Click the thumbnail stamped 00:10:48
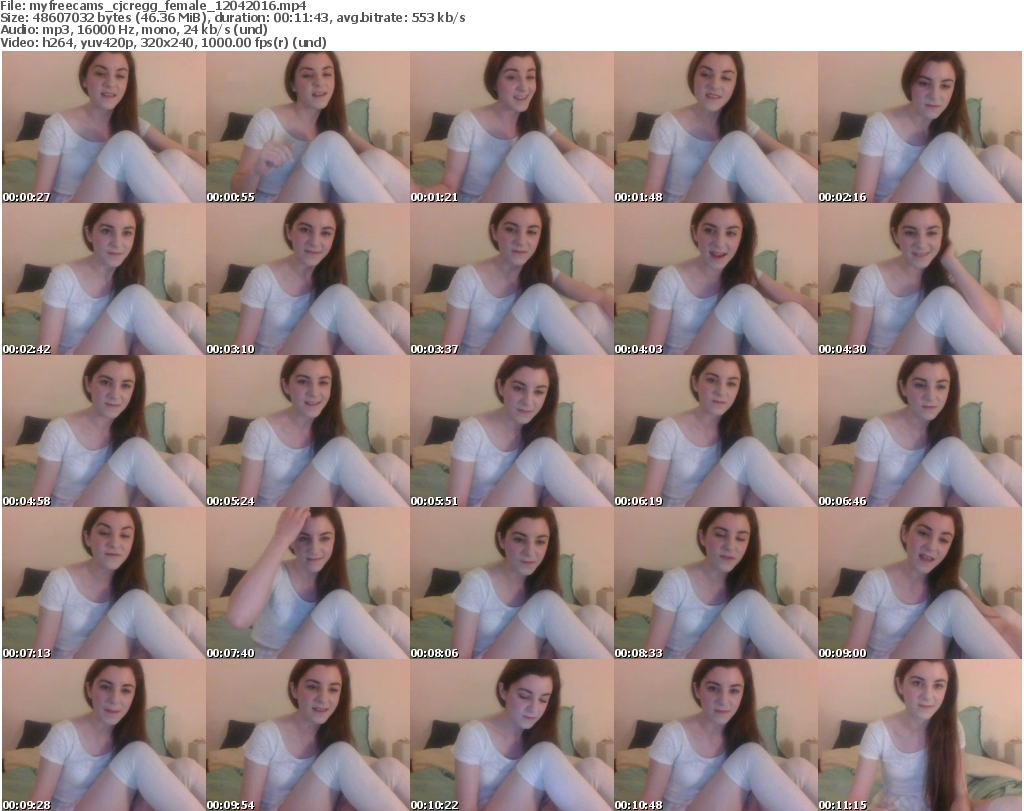Screen dimensions: 1024x811 (716, 735)
